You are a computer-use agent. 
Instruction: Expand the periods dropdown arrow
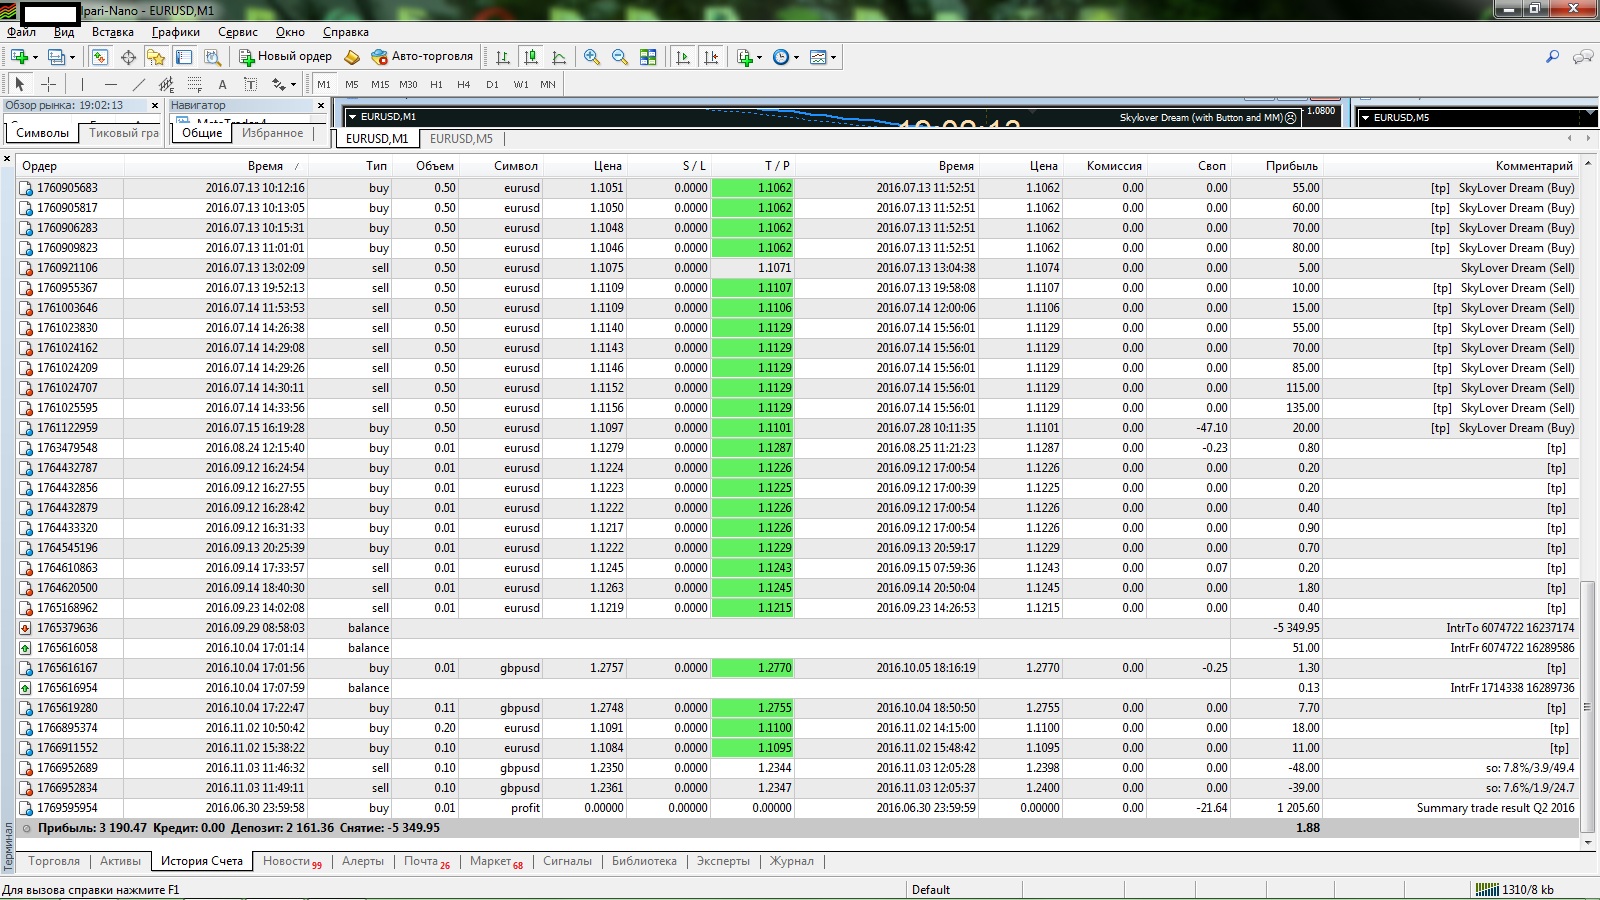[x=796, y=57]
